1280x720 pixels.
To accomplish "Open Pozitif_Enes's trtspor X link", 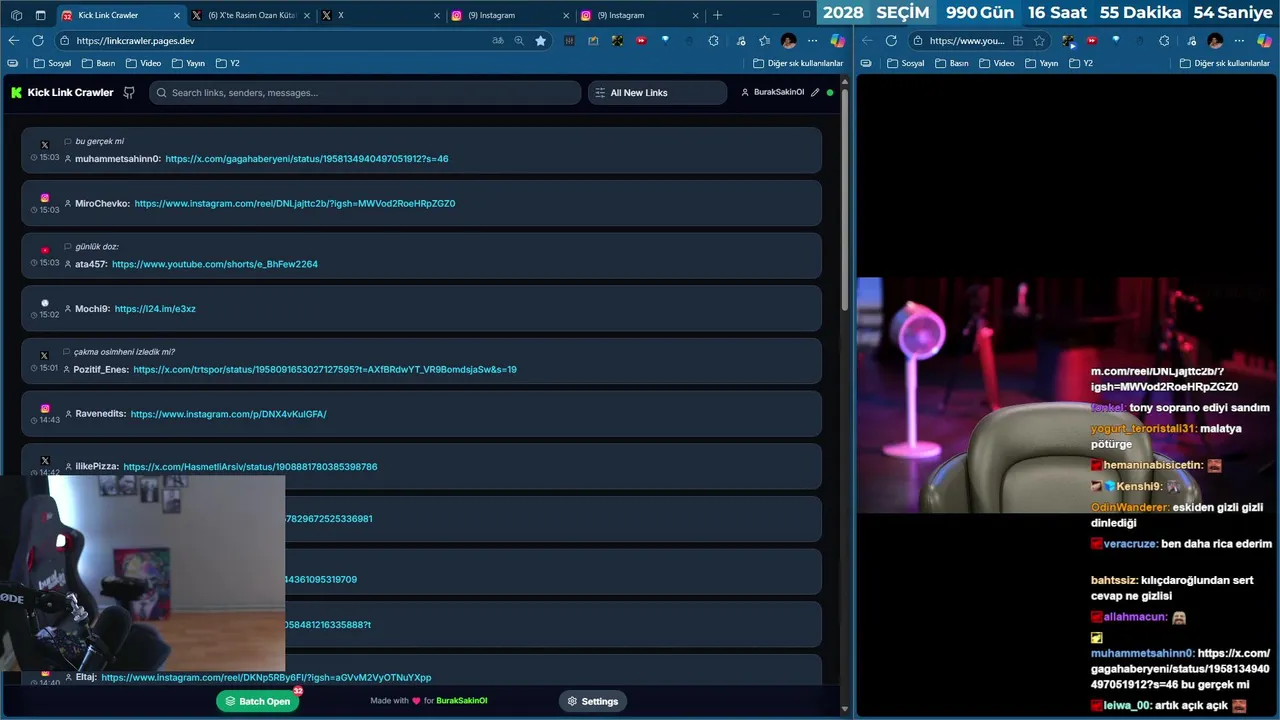I will [x=325, y=369].
